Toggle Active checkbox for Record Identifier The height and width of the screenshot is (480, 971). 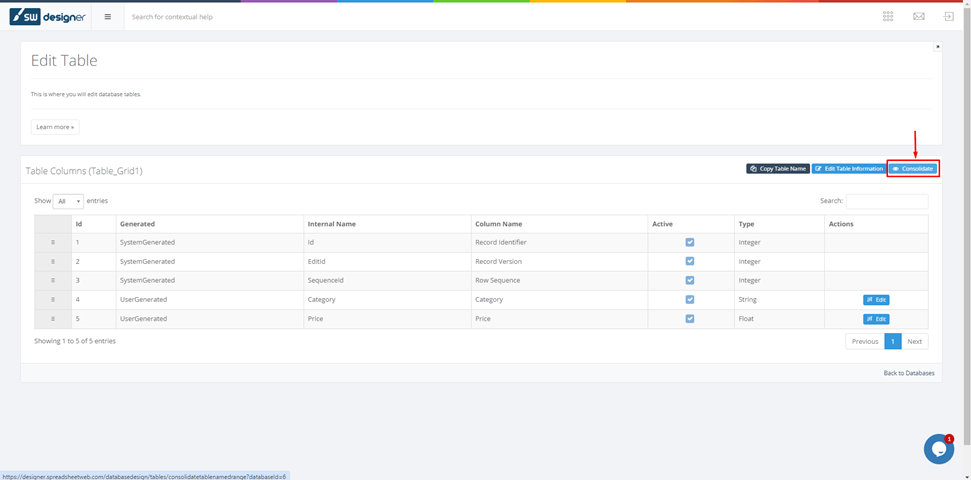pyautogui.click(x=690, y=243)
